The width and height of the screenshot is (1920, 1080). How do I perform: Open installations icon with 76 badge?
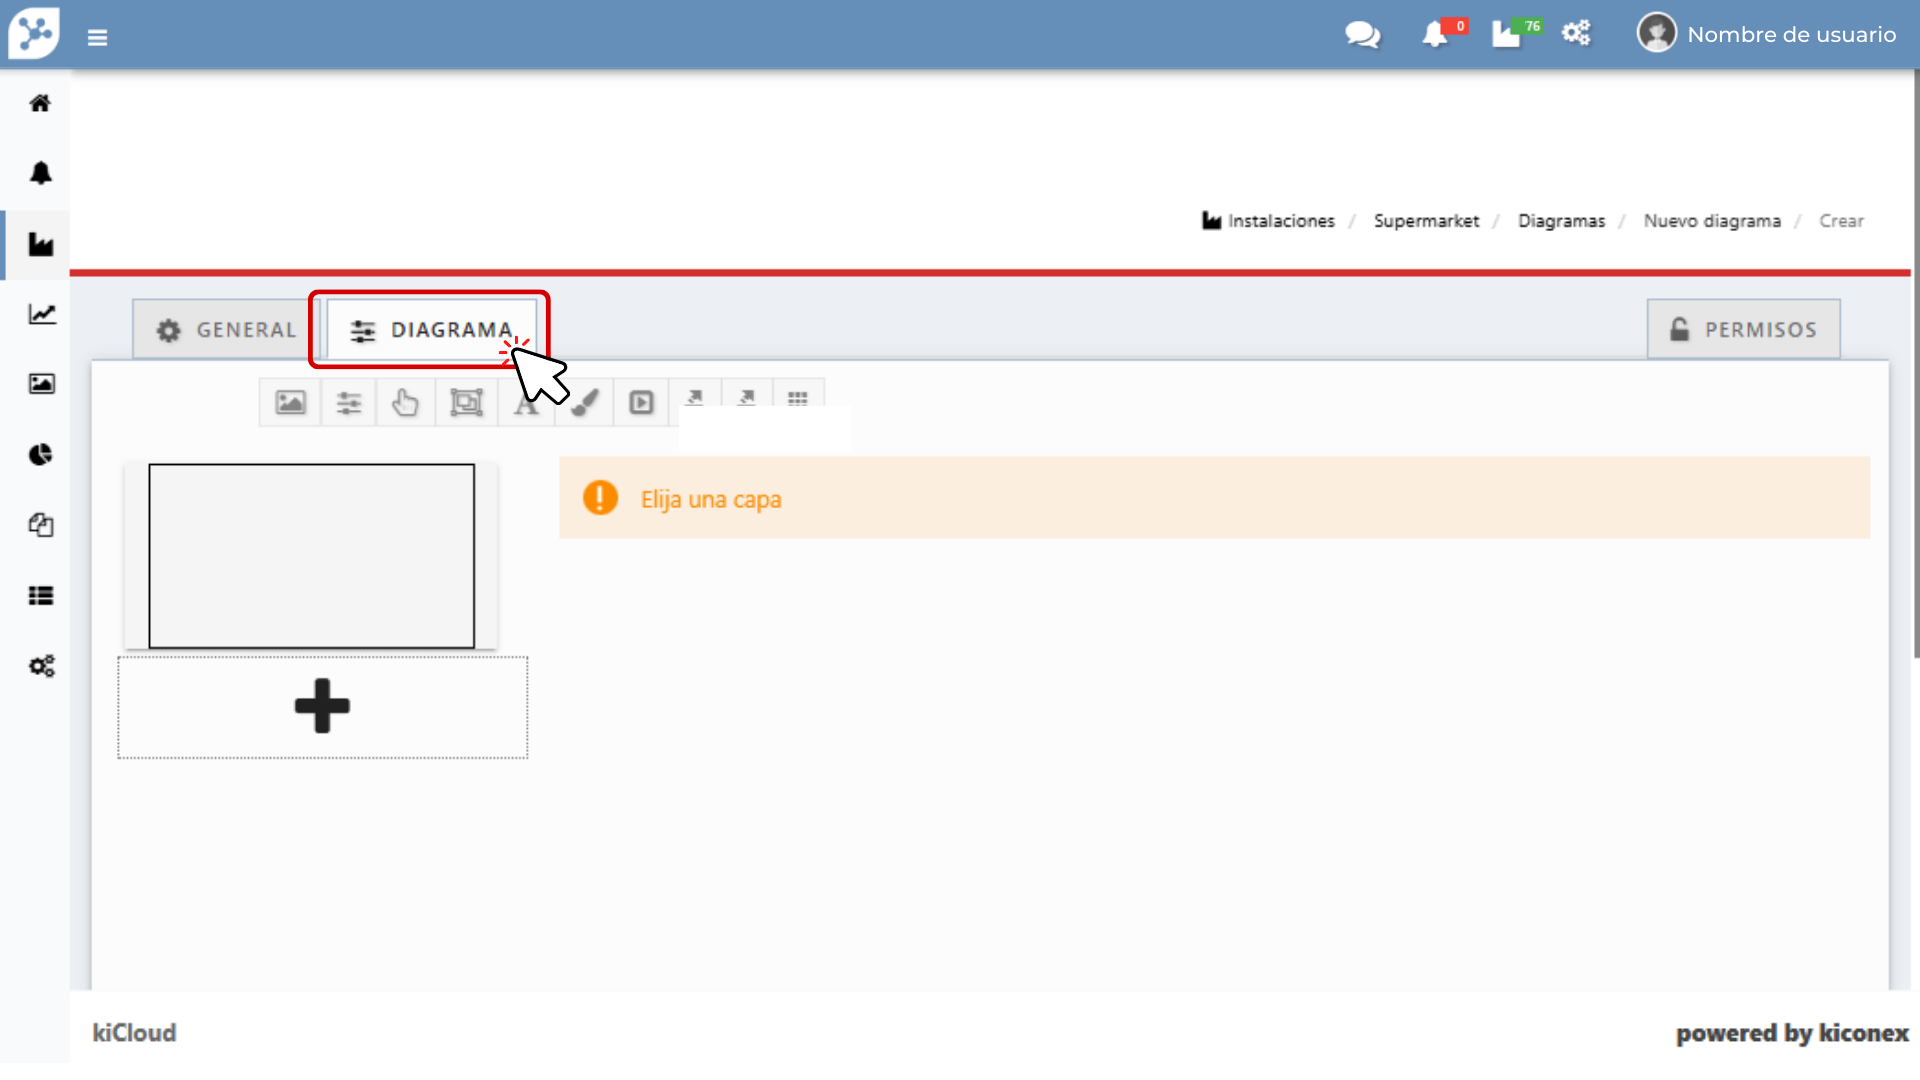point(1507,35)
